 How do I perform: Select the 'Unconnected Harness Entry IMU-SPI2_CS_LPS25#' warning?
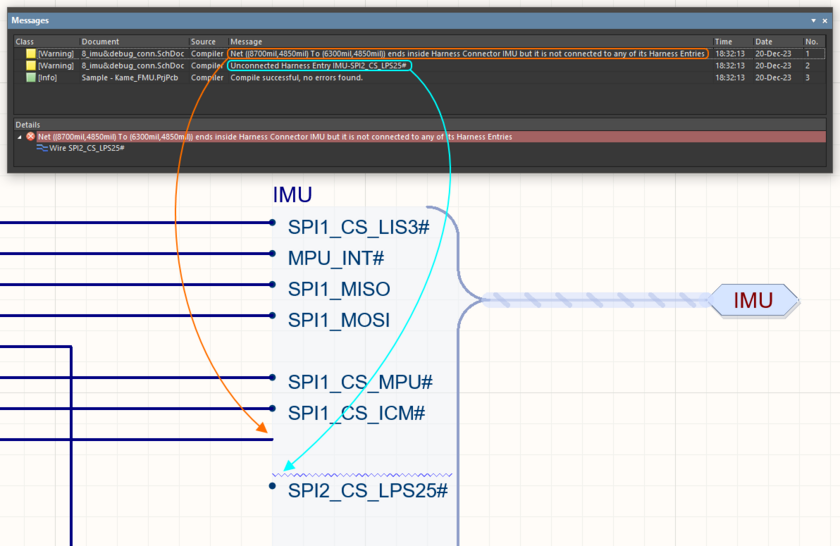coord(319,65)
